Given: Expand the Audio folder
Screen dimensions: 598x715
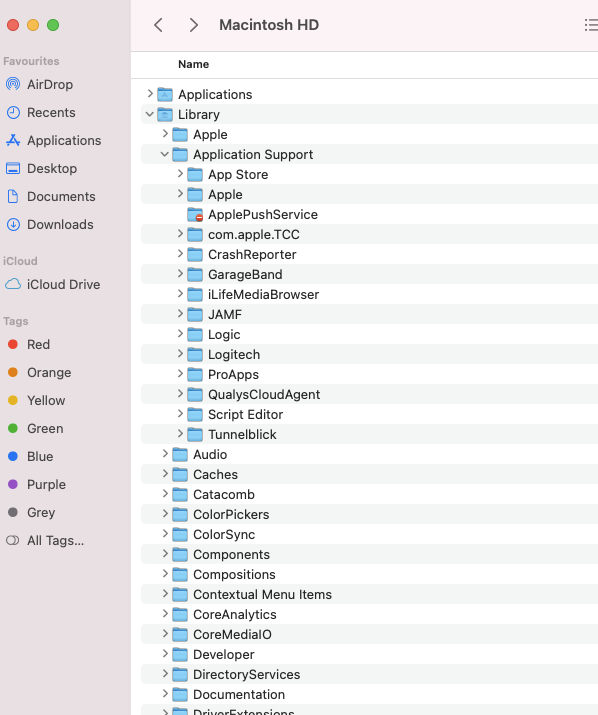Looking at the screenshot, I should click(x=165, y=454).
